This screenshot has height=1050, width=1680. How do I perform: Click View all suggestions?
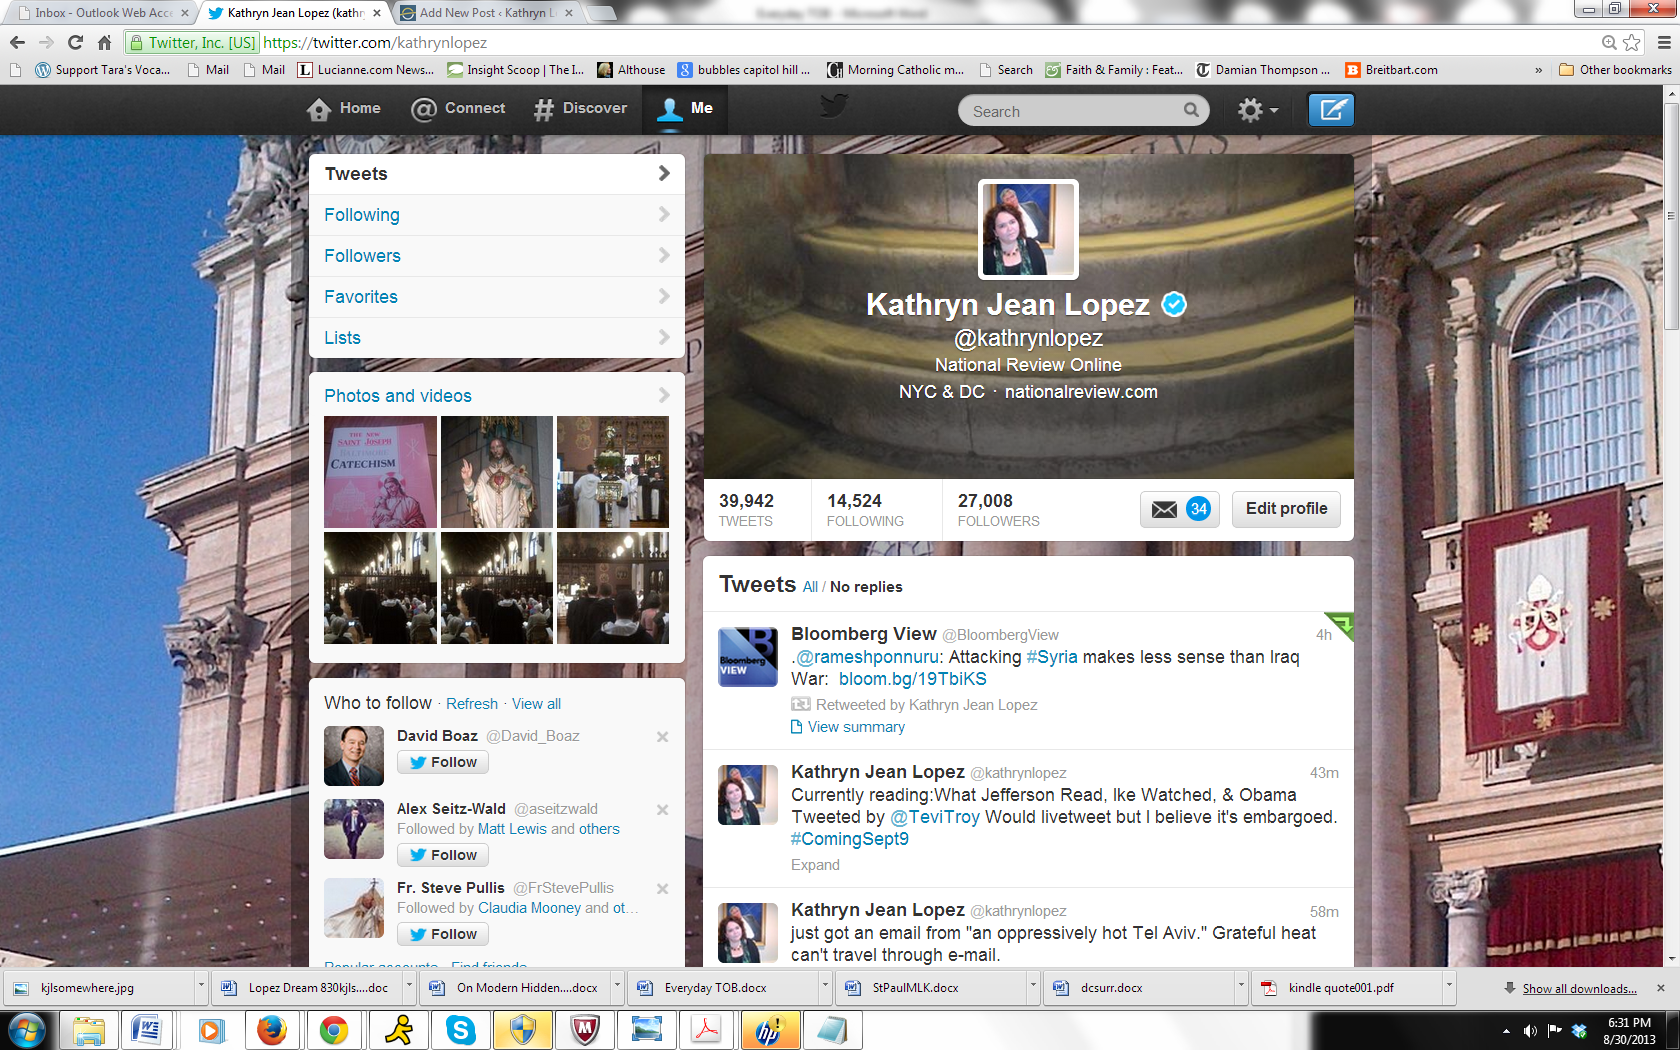tap(536, 704)
